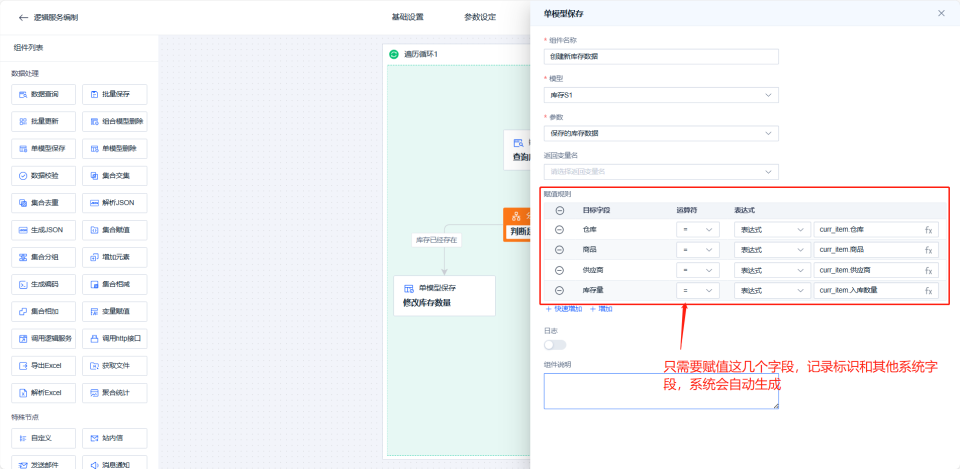Remove the 供应商 assignment rule row
The height and width of the screenshot is (469, 960).
(x=560, y=270)
